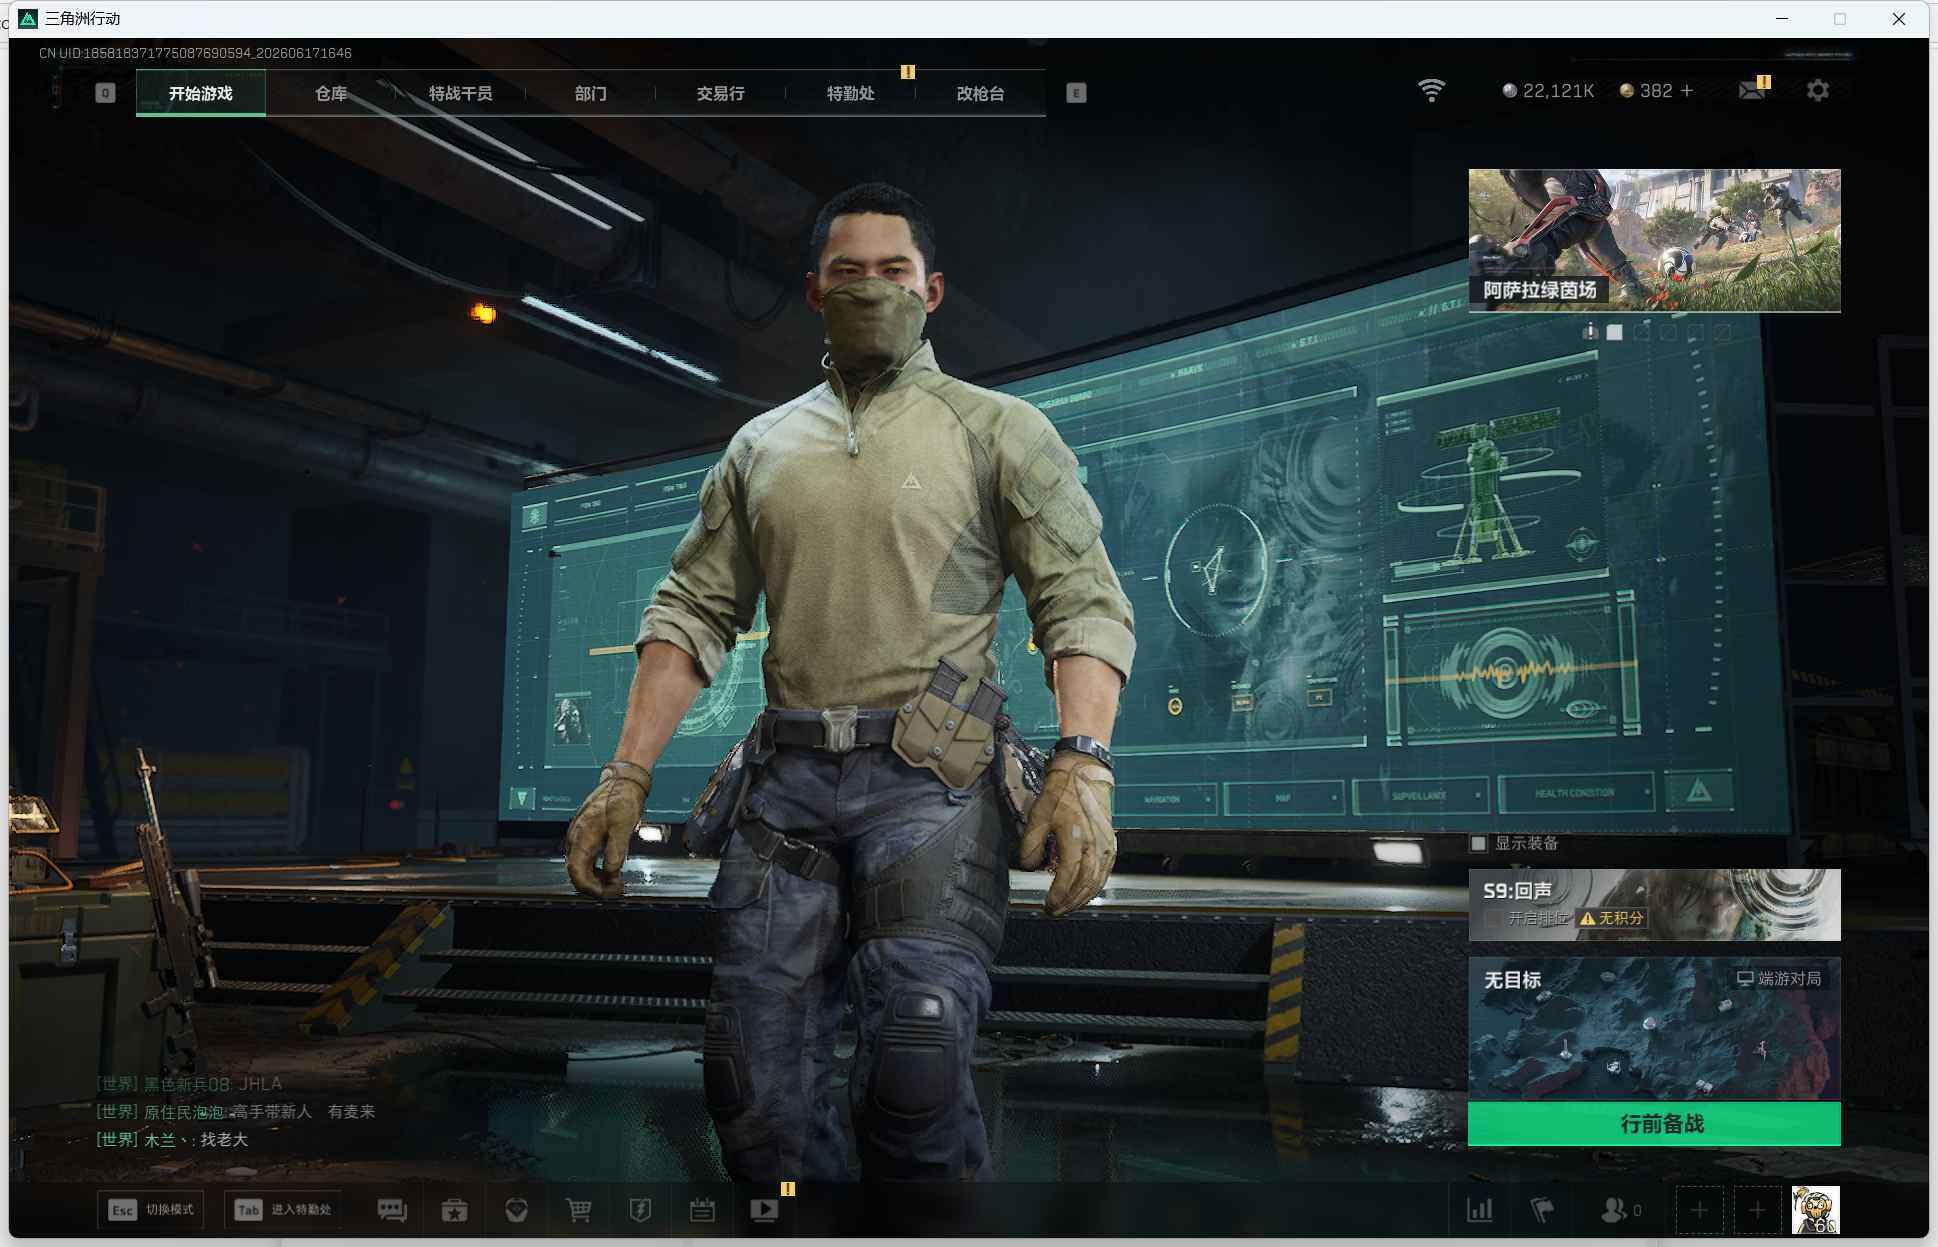This screenshot has width=1938, height=1247.
Task: Click the Tab 进入特勤处 button
Action: point(283,1210)
